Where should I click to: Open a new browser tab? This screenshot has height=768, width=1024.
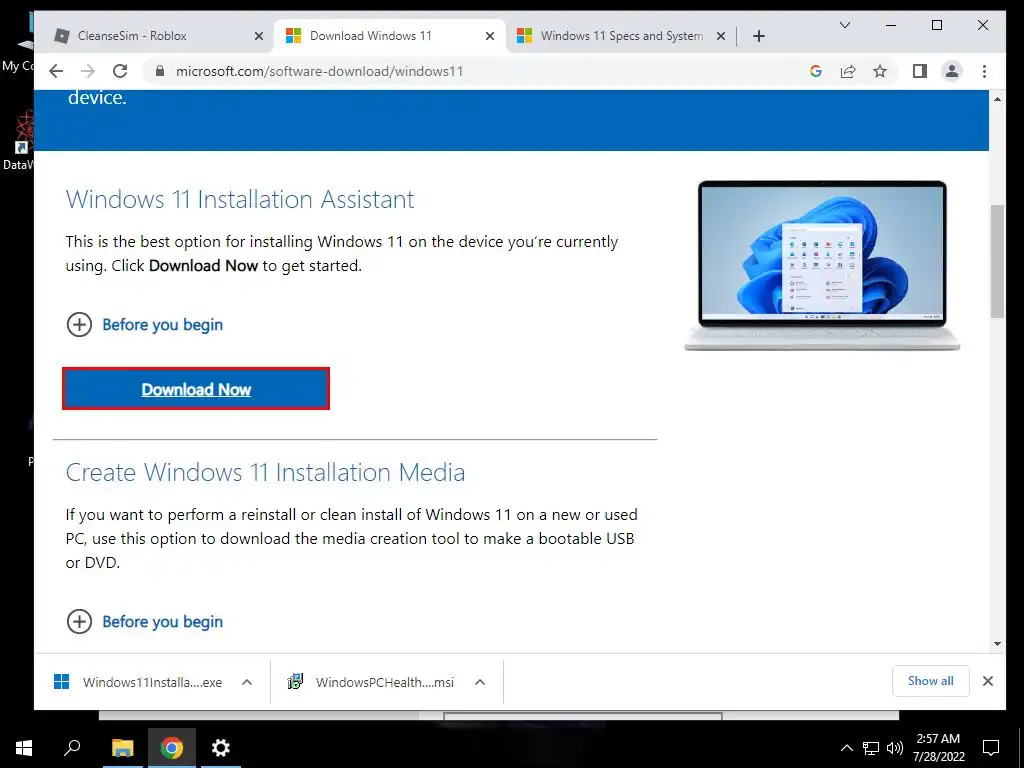point(758,36)
